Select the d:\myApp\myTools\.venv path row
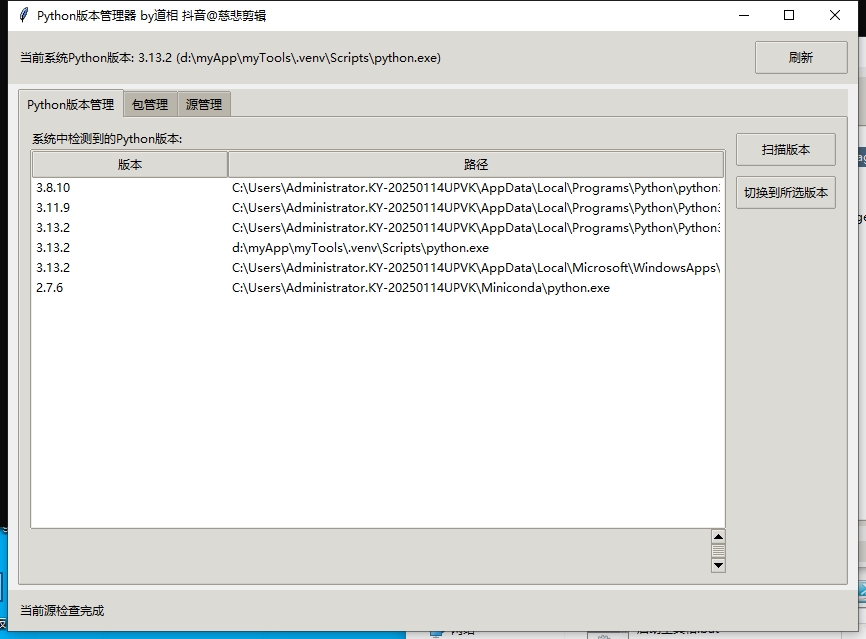This screenshot has width=866, height=639. click(x=378, y=248)
